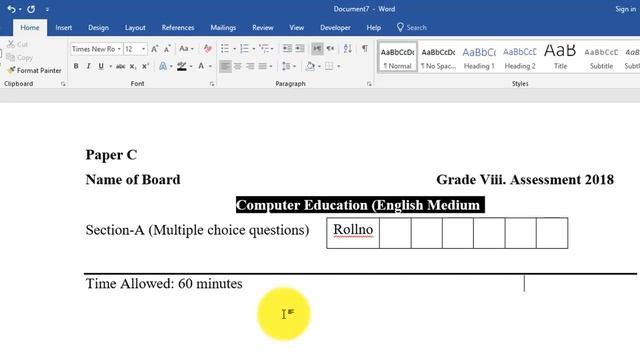Set right-to-left text direction
The height and width of the screenshot is (360, 640).
[330, 49]
